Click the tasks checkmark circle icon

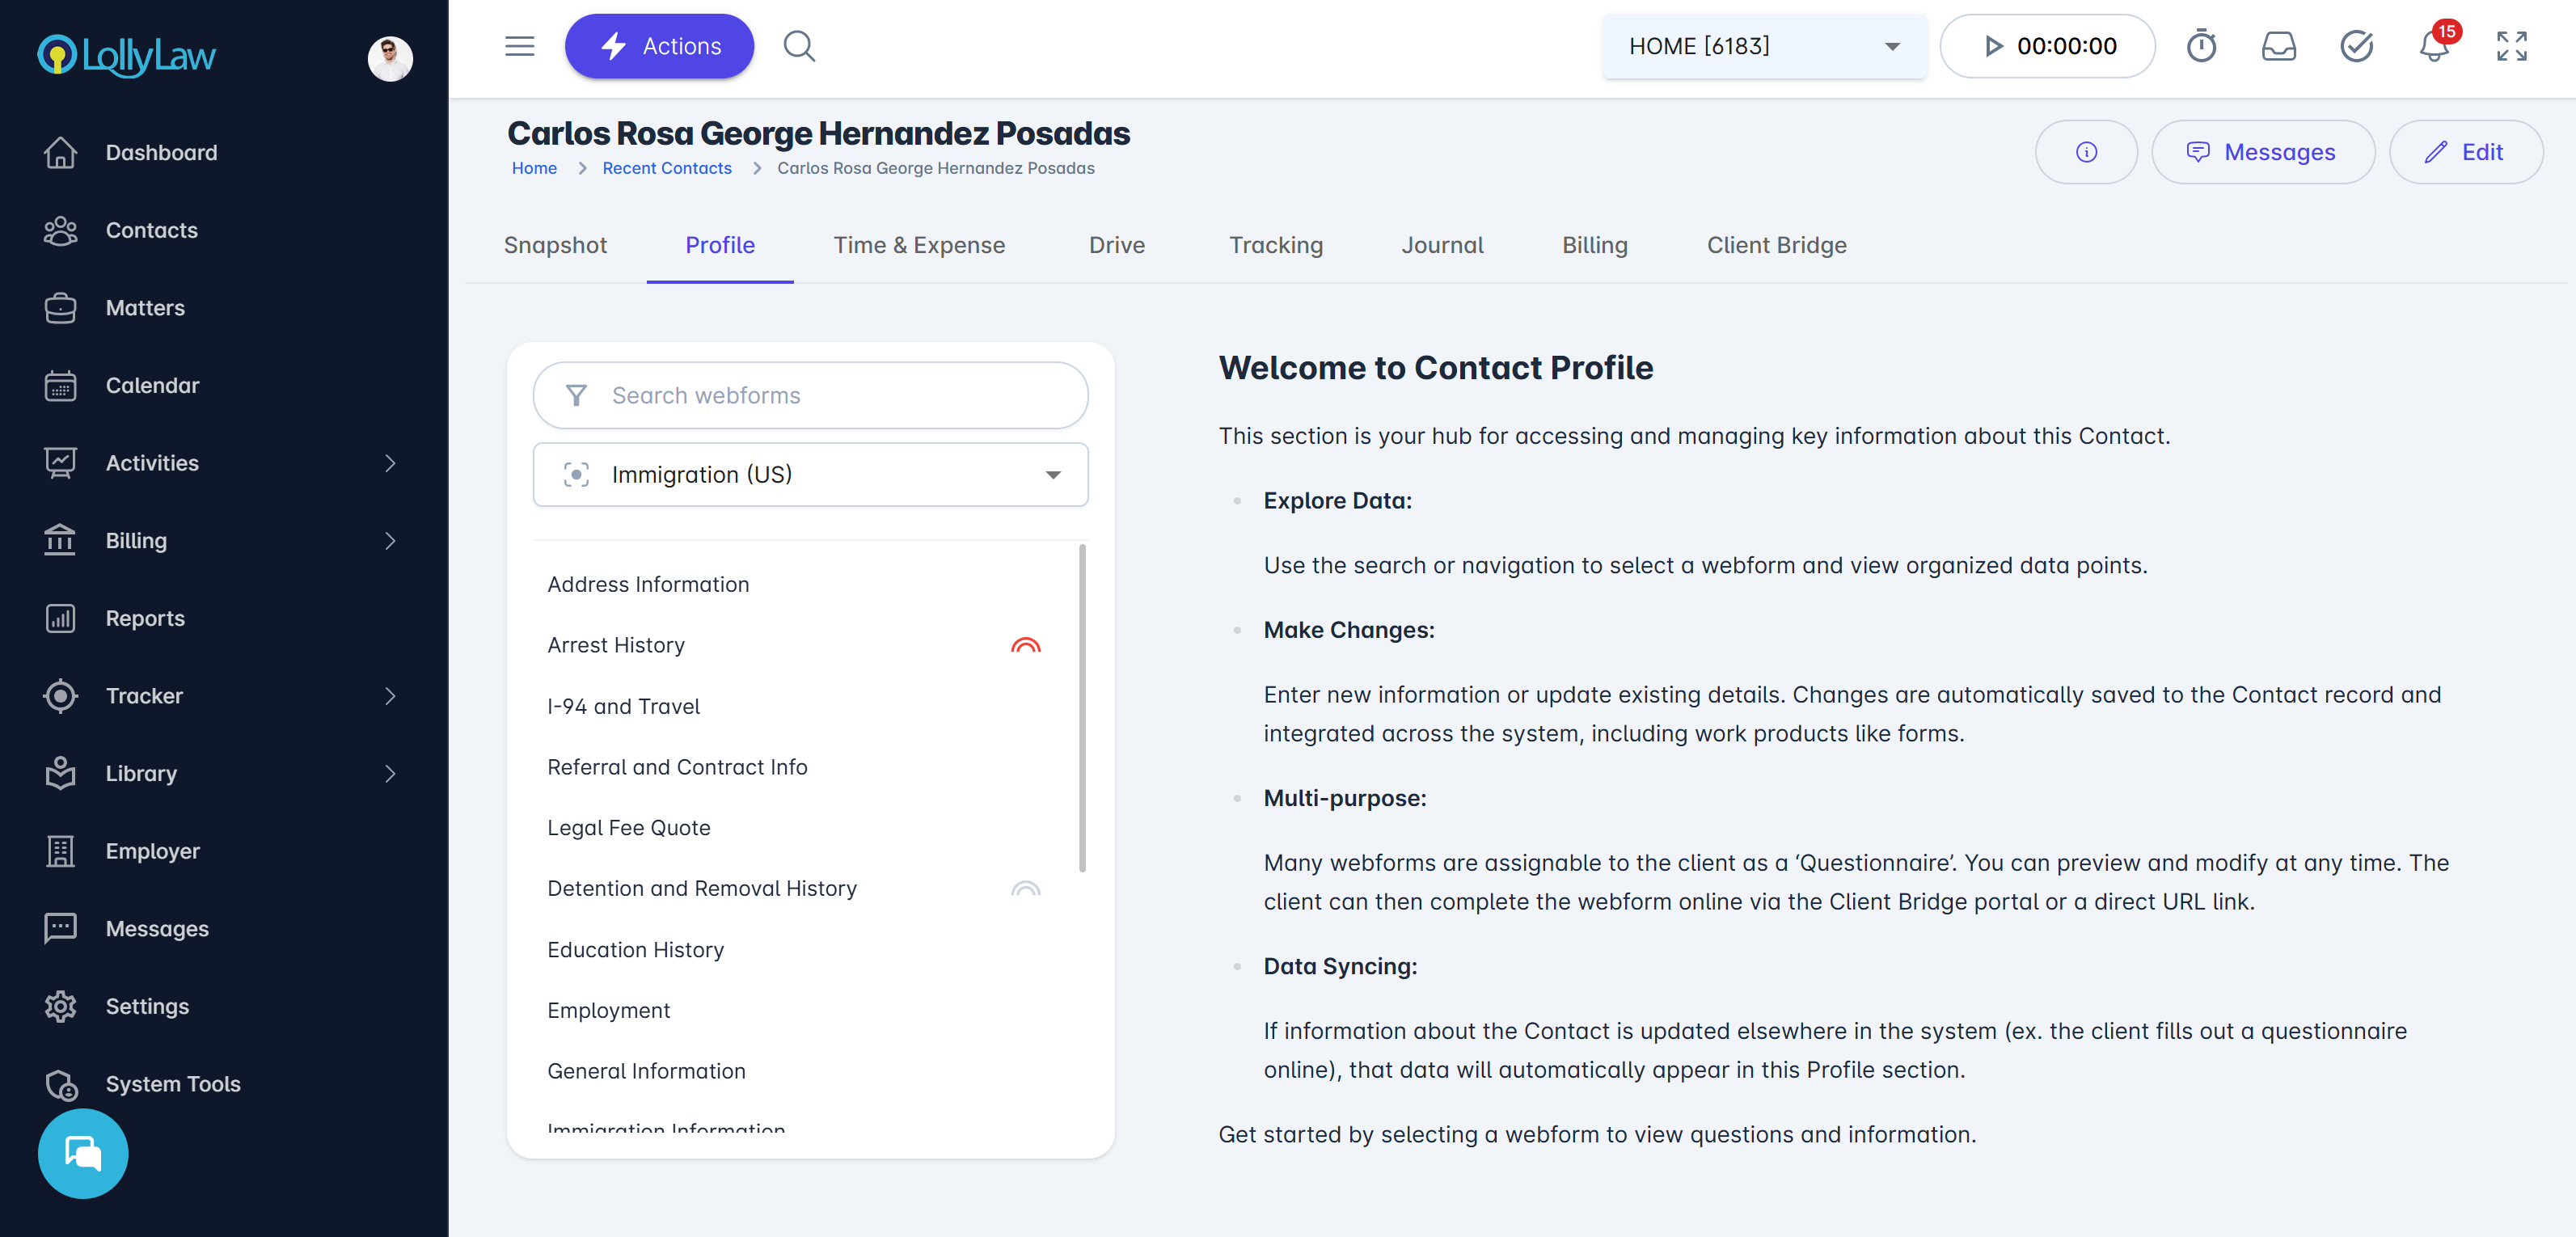pyautogui.click(x=2356, y=46)
